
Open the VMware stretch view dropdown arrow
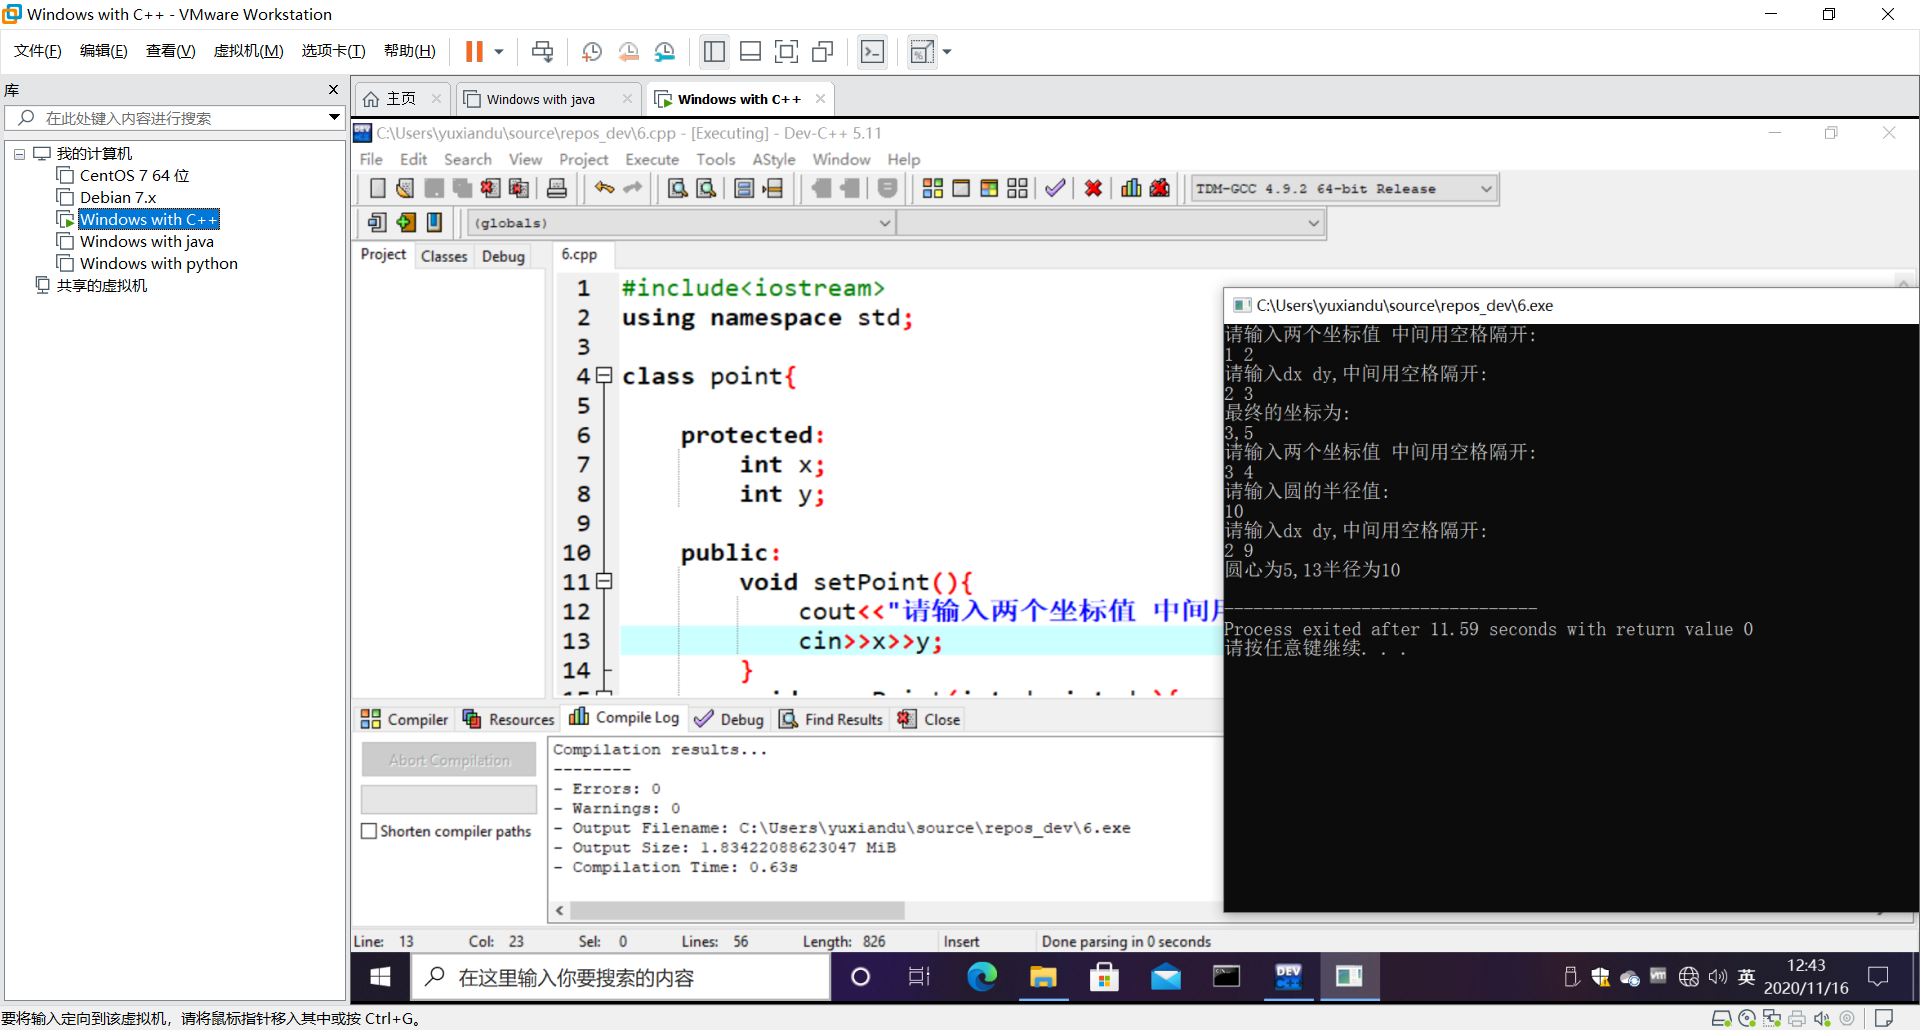(x=946, y=51)
